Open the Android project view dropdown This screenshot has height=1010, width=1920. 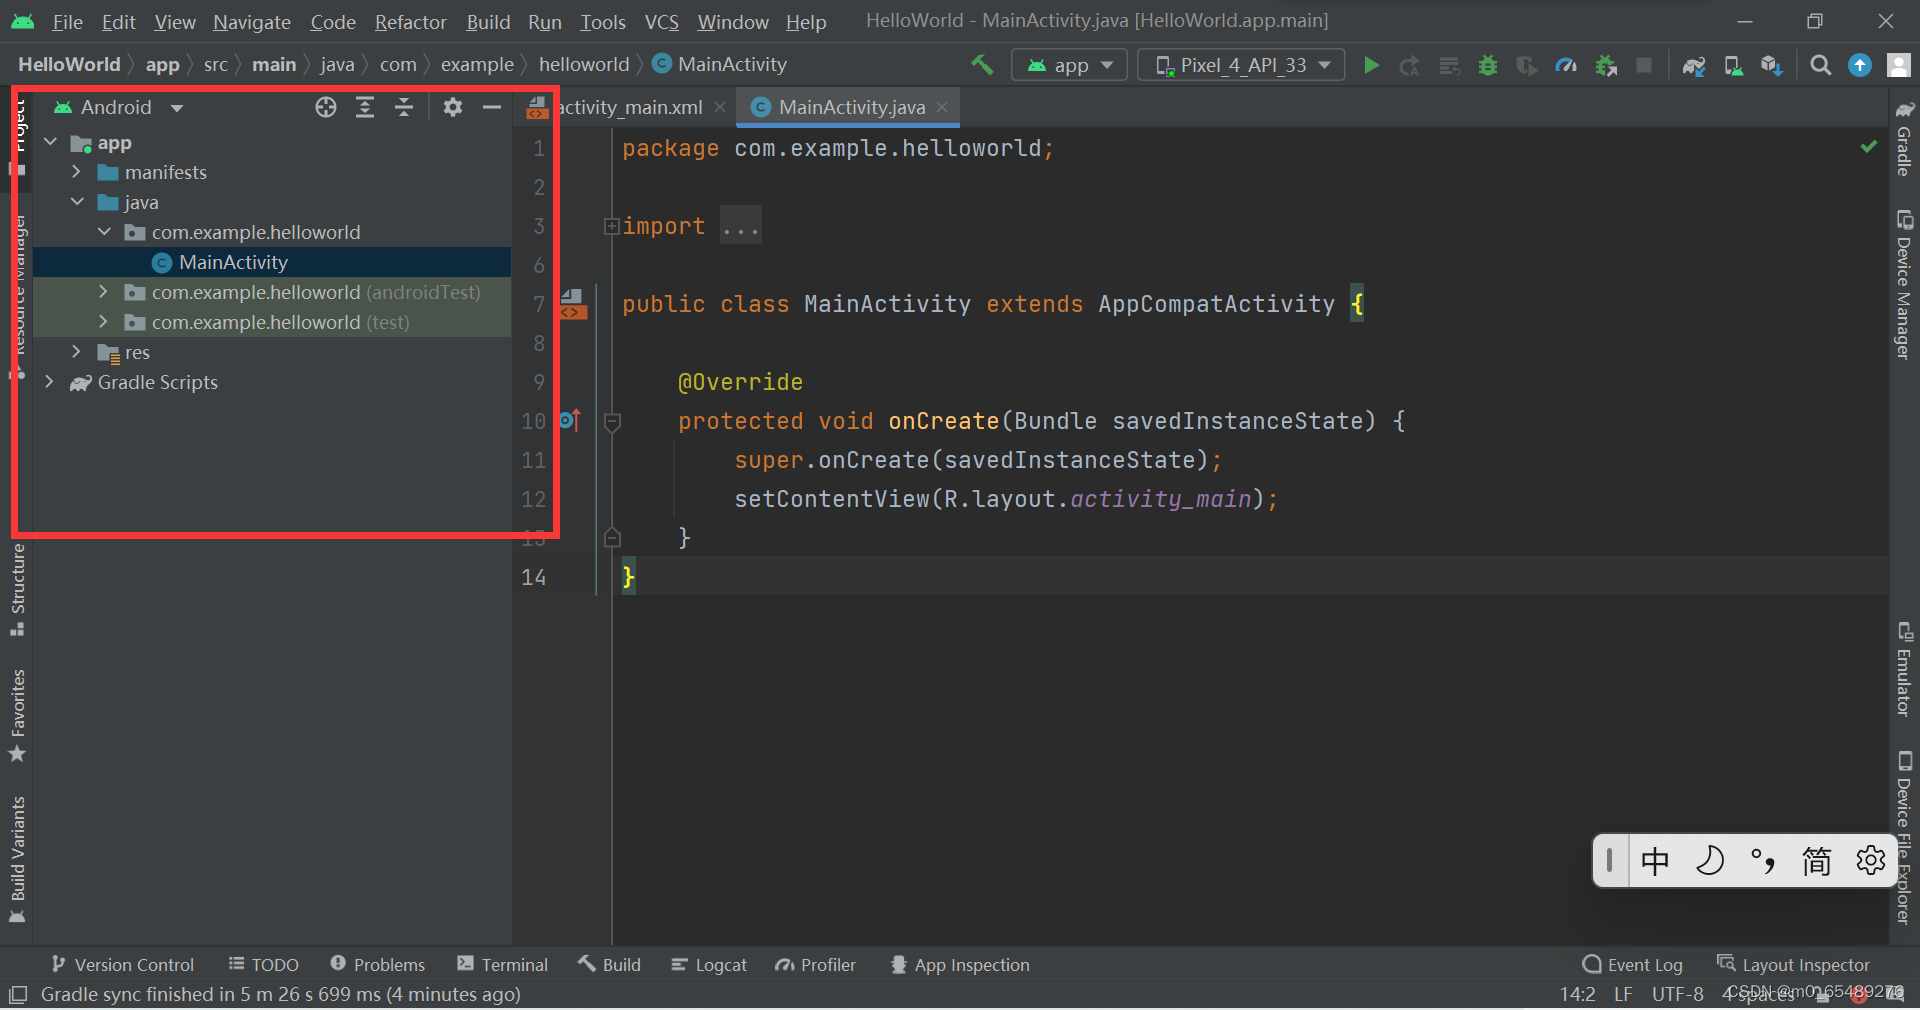(x=119, y=107)
